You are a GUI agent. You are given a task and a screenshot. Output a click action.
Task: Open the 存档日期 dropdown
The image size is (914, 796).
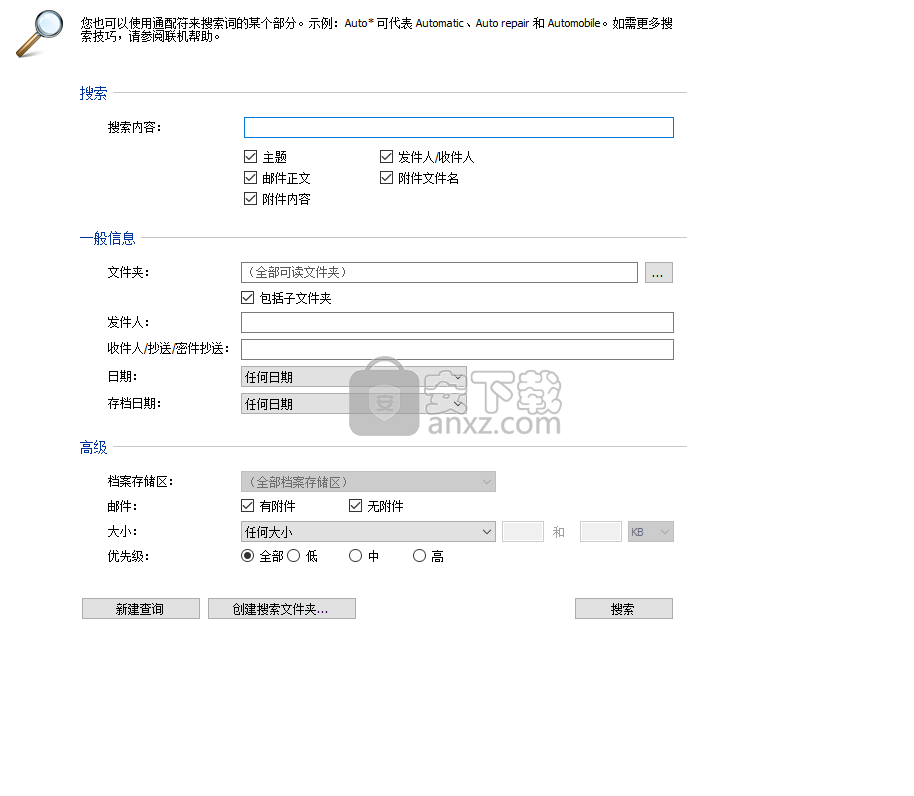[x=354, y=404]
